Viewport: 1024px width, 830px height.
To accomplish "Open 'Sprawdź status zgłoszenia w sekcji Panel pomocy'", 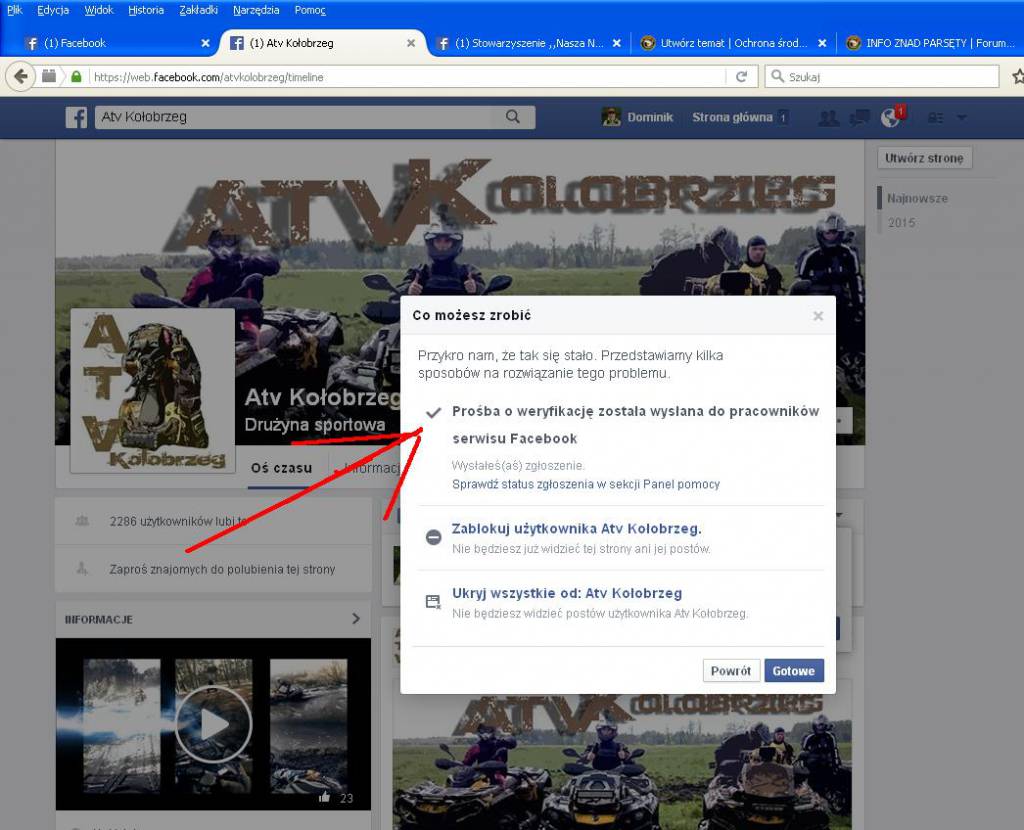I will click(x=586, y=485).
